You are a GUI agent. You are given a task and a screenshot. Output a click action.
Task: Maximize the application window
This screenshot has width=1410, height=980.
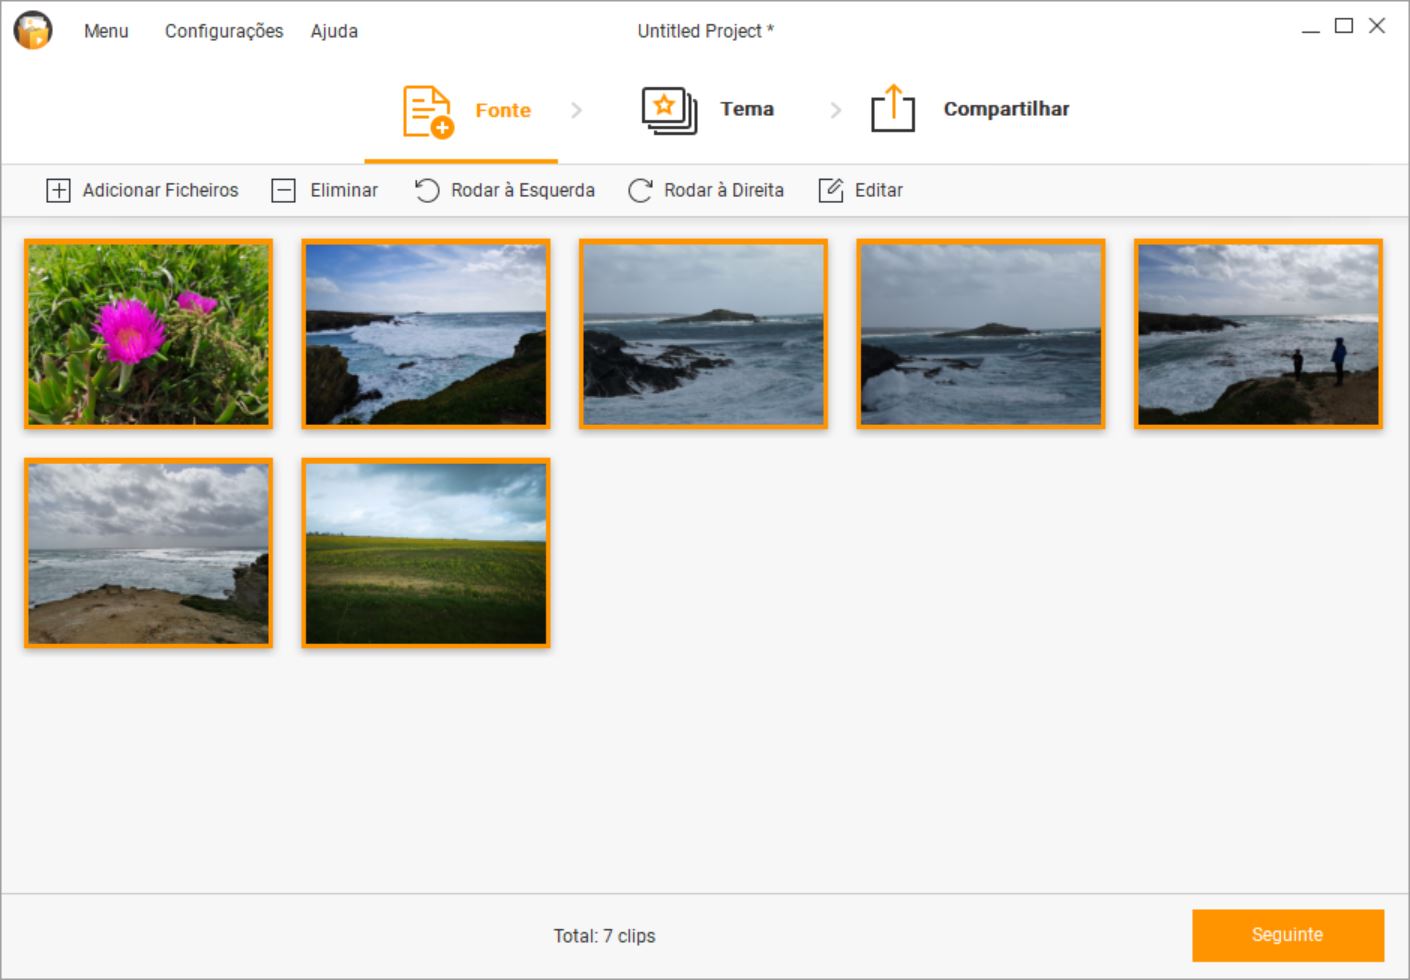1344,26
